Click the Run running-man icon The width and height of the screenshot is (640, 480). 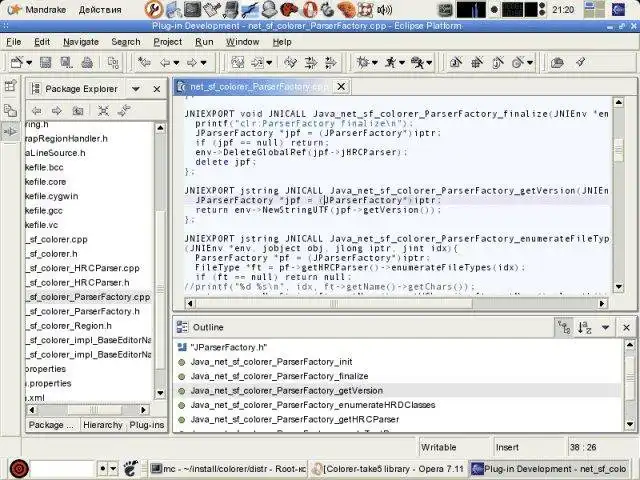(390, 62)
